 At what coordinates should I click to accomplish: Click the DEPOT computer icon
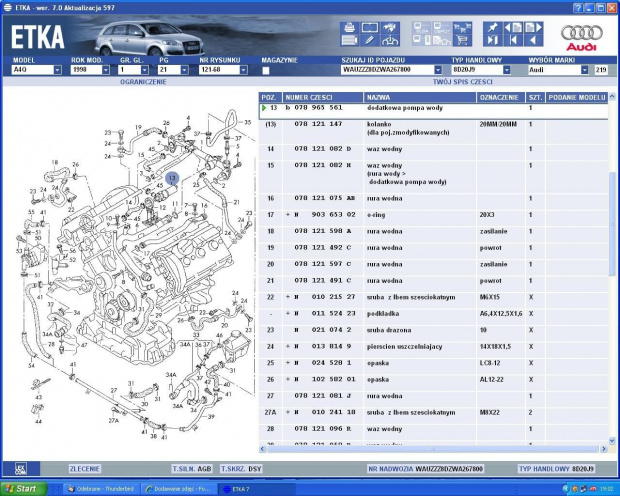pyautogui.click(x=442, y=28)
